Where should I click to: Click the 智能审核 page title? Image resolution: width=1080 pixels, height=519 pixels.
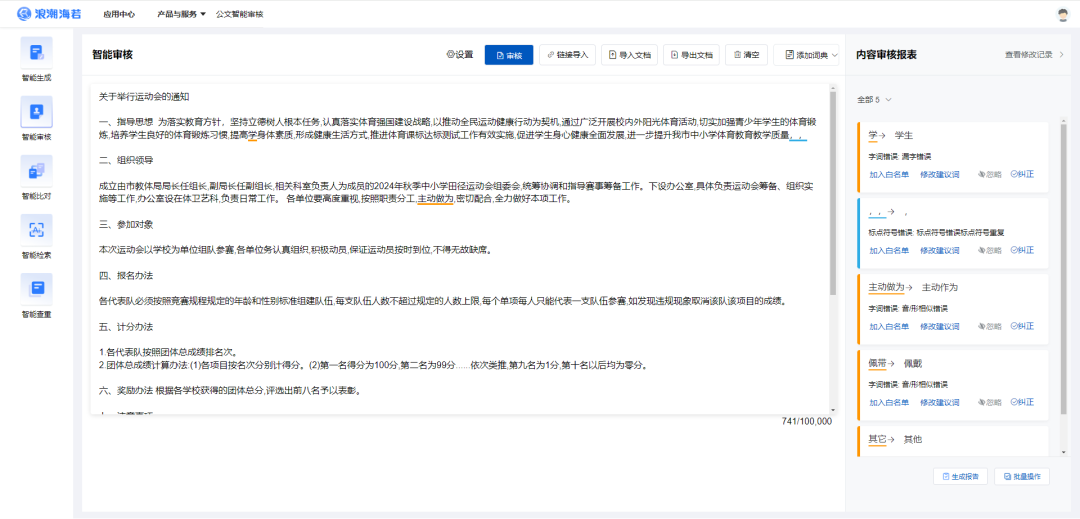pyautogui.click(x=112, y=54)
